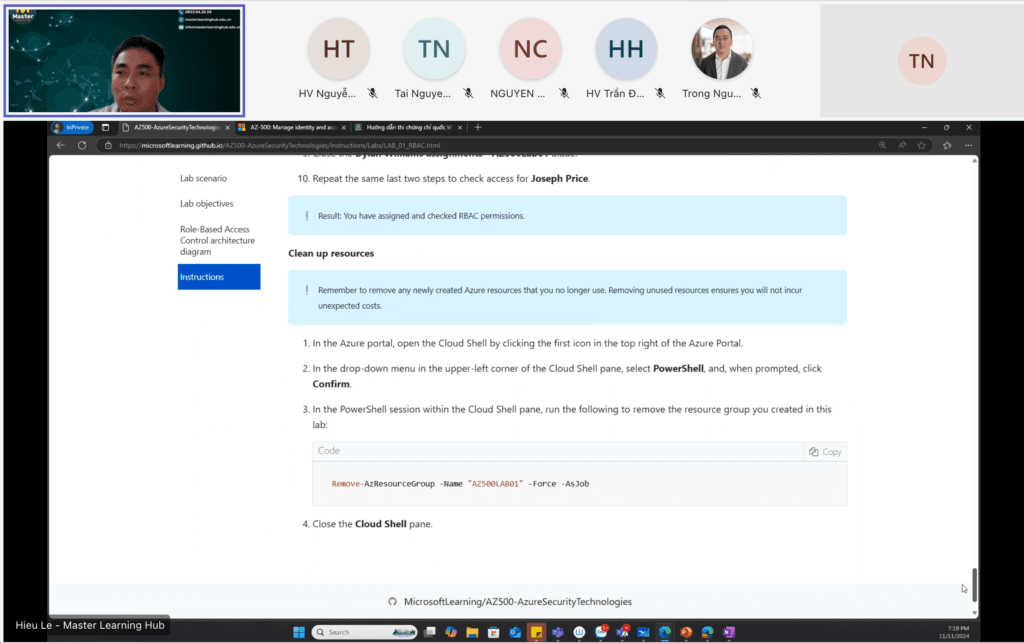Viewport: 1024px width, 643px height.
Task: Click the Read aloud icon in the address bar
Action: pos(902,146)
